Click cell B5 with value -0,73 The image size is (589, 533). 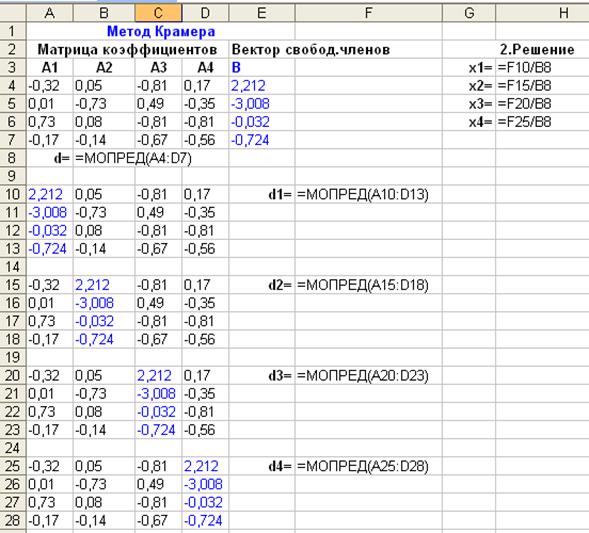point(104,104)
